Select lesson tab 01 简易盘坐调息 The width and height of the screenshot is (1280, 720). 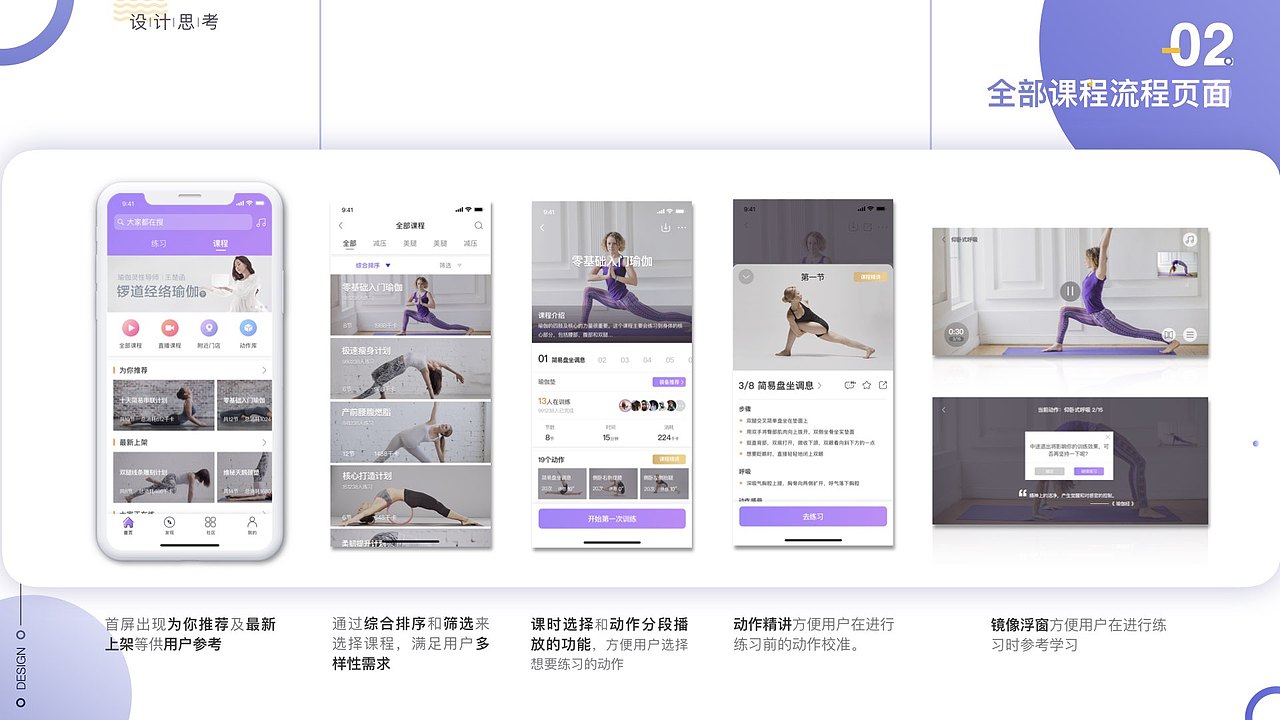tap(562, 359)
